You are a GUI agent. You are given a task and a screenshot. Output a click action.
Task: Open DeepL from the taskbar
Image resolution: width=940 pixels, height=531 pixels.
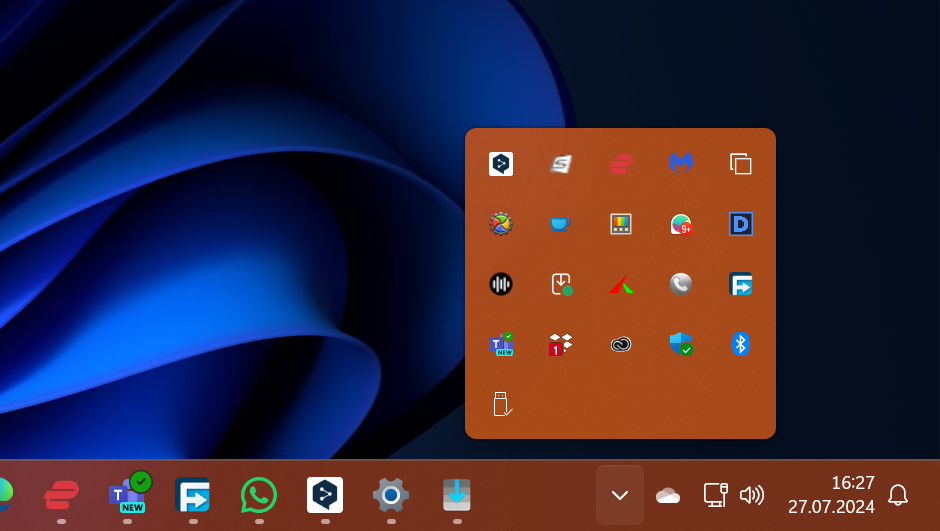pyautogui.click(x=325, y=495)
